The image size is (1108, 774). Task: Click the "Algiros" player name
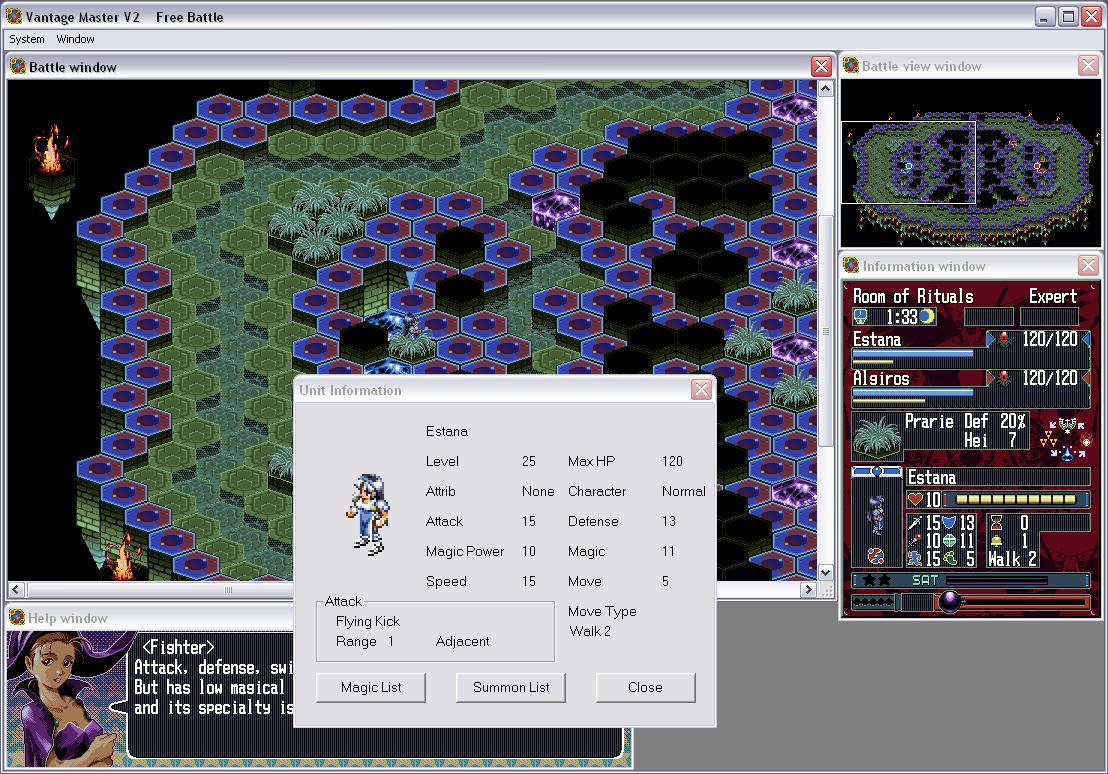tap(880, 378)
